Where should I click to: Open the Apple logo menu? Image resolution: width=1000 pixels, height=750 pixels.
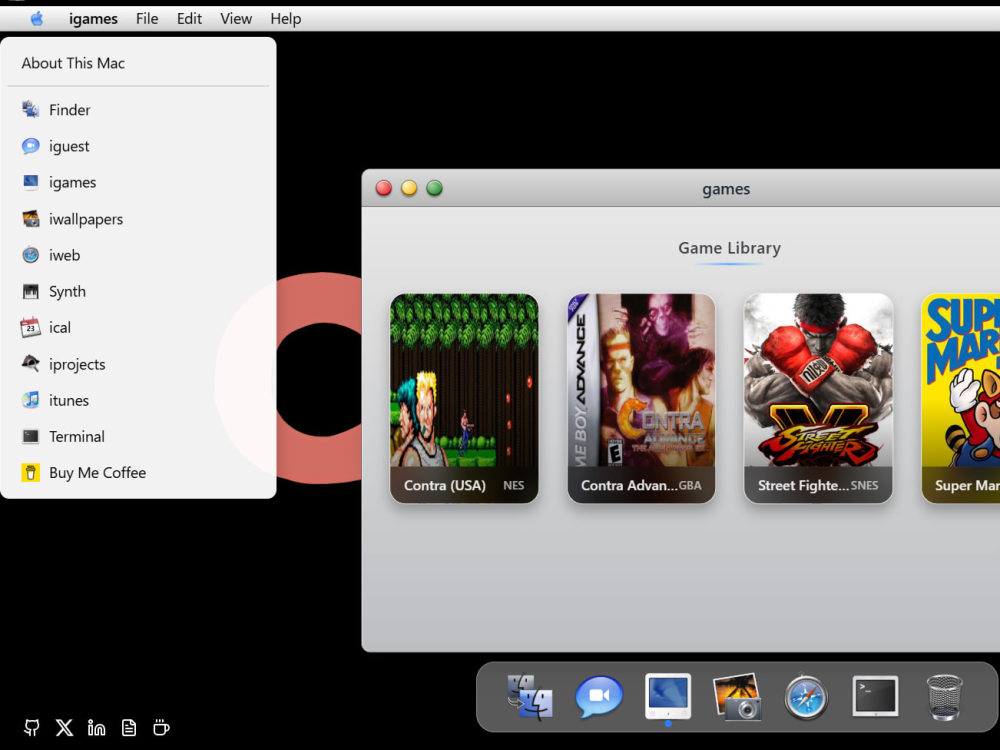coord(37,18)
